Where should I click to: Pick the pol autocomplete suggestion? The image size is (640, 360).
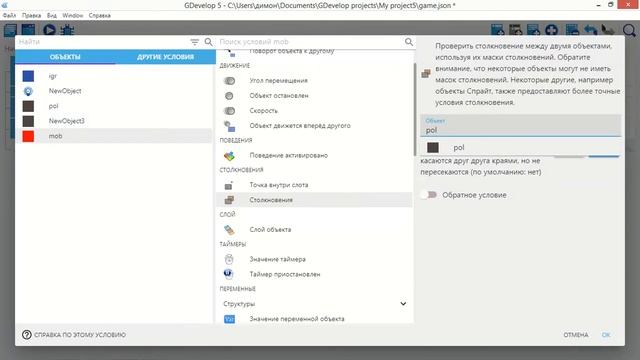coord(520,147)
